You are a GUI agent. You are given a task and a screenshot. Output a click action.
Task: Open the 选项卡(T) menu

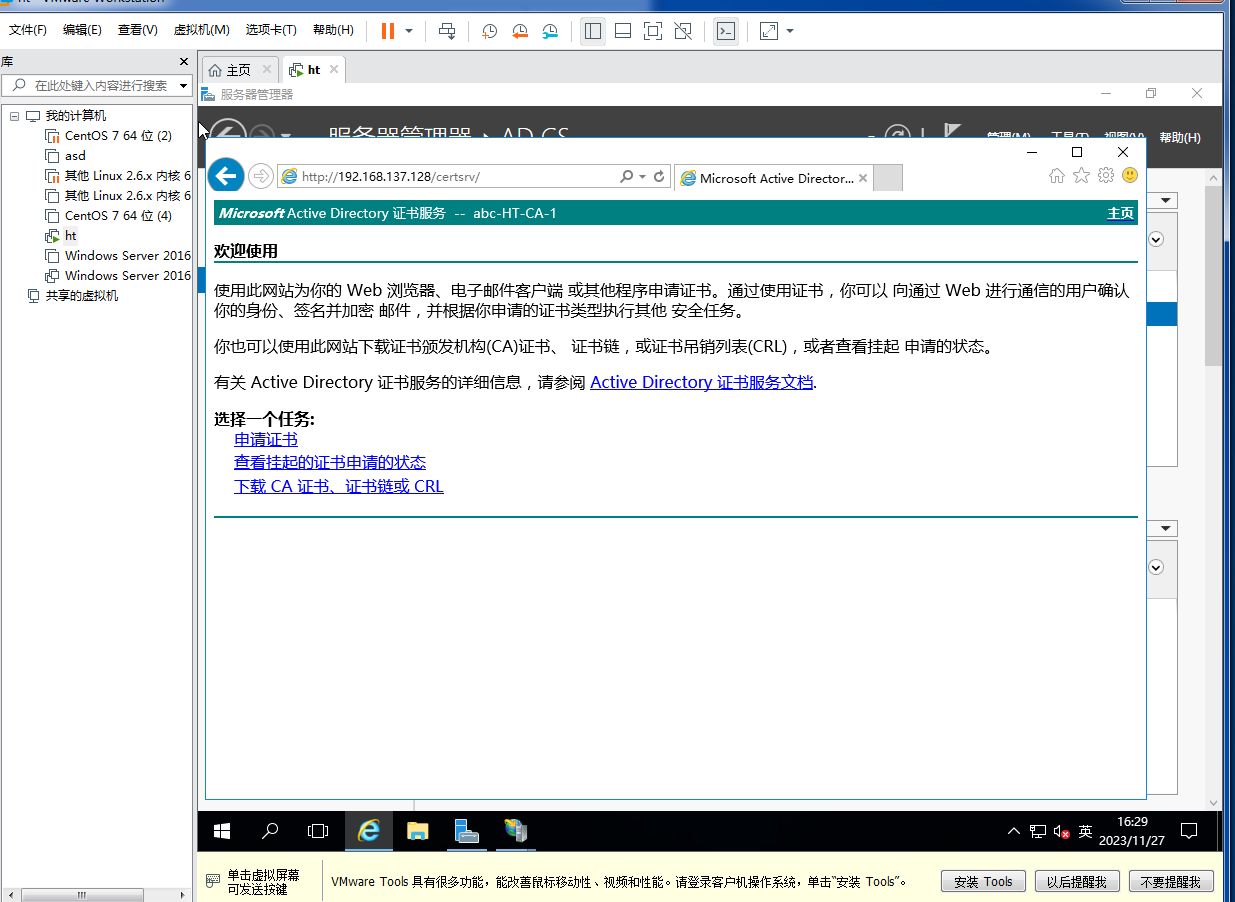coord(271,30)
